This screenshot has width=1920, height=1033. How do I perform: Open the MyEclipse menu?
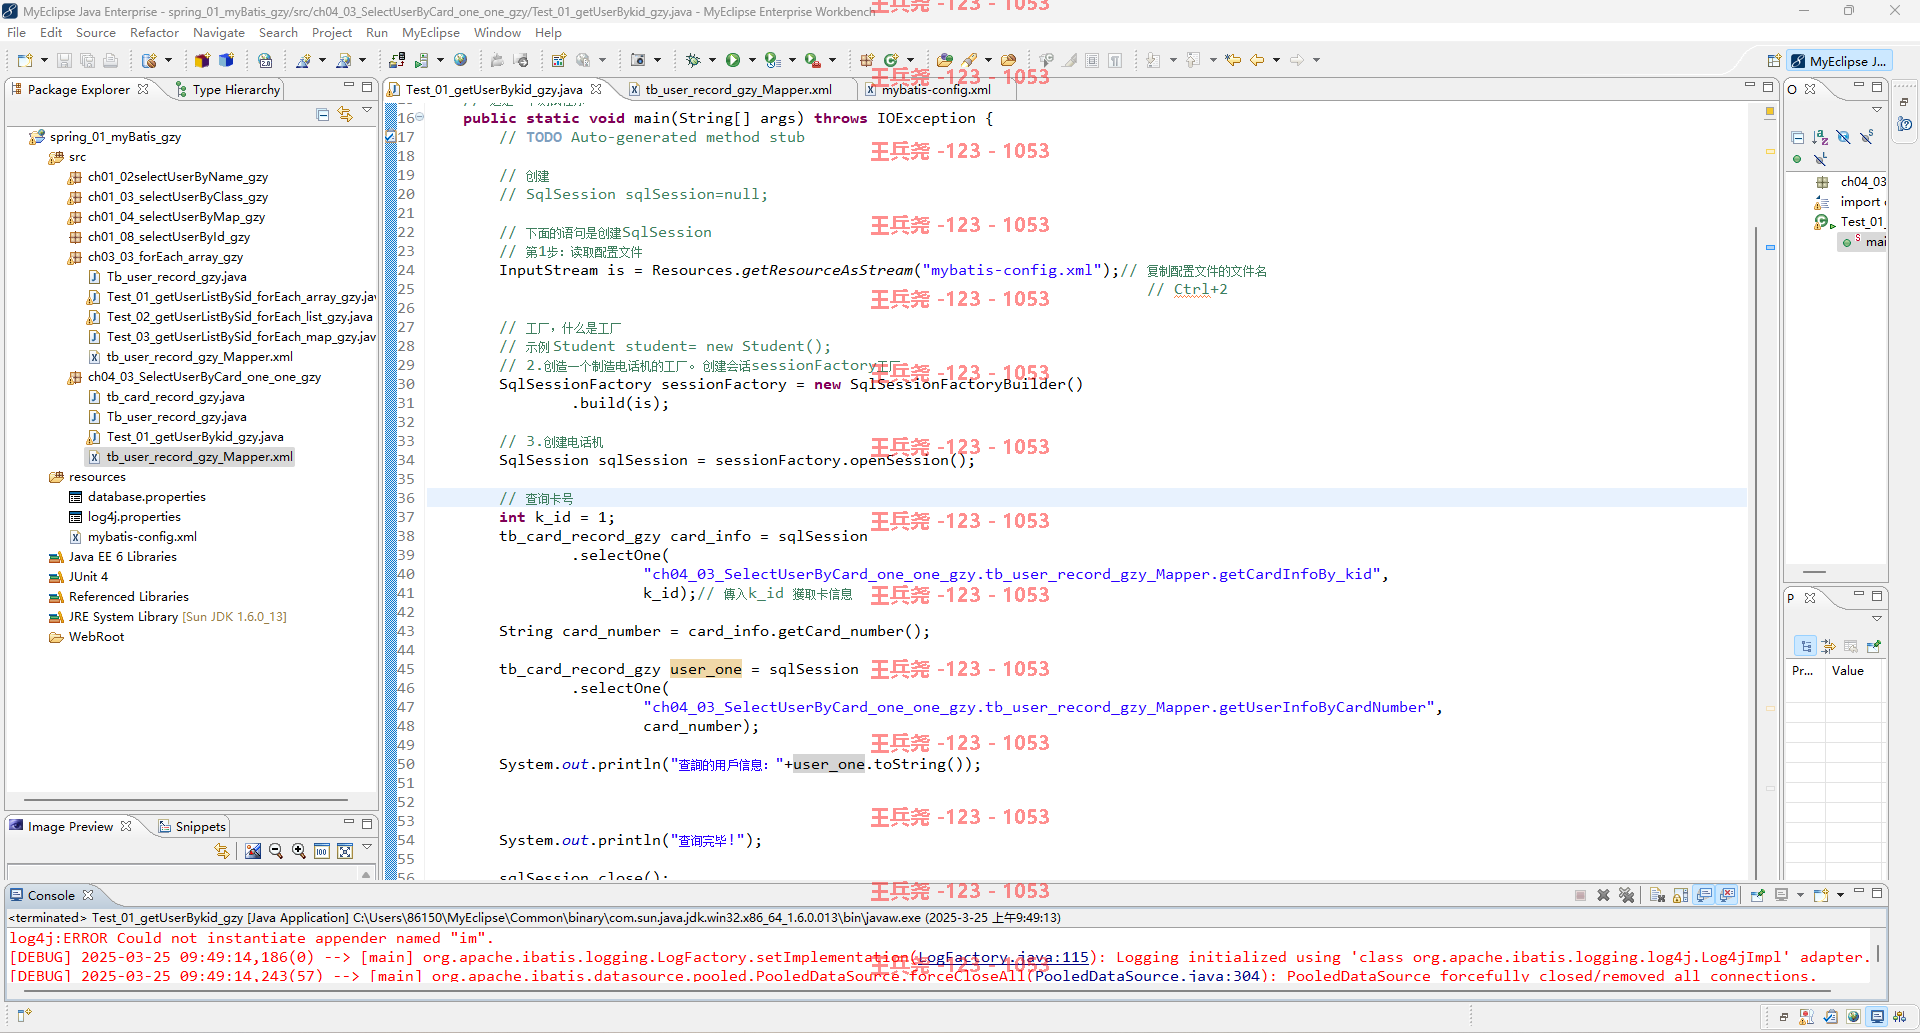coord(431,32)
